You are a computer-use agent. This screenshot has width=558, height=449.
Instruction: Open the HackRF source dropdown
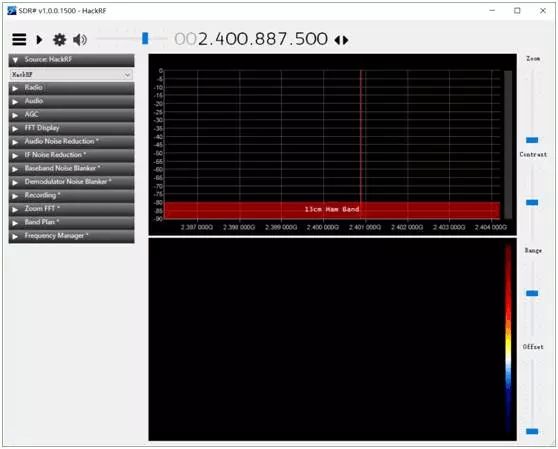tap(71, 75)
